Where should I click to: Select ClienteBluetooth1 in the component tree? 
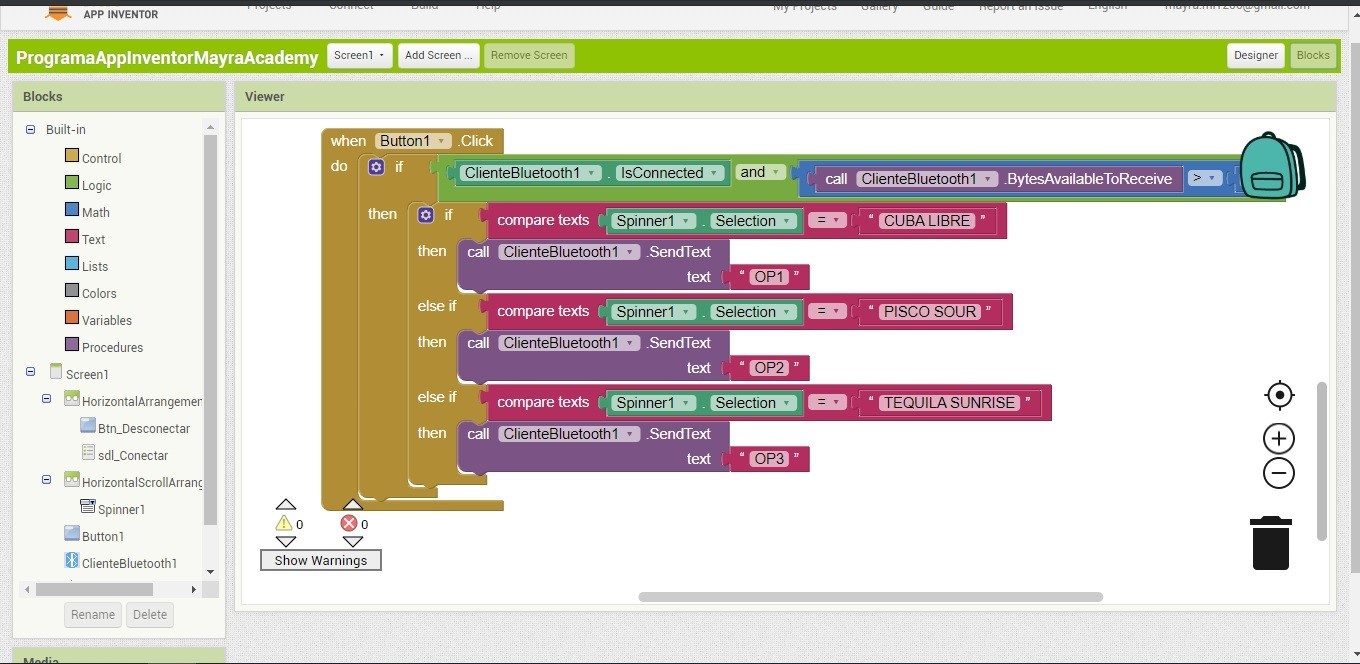pyautogui.click(x=129, y=563)
